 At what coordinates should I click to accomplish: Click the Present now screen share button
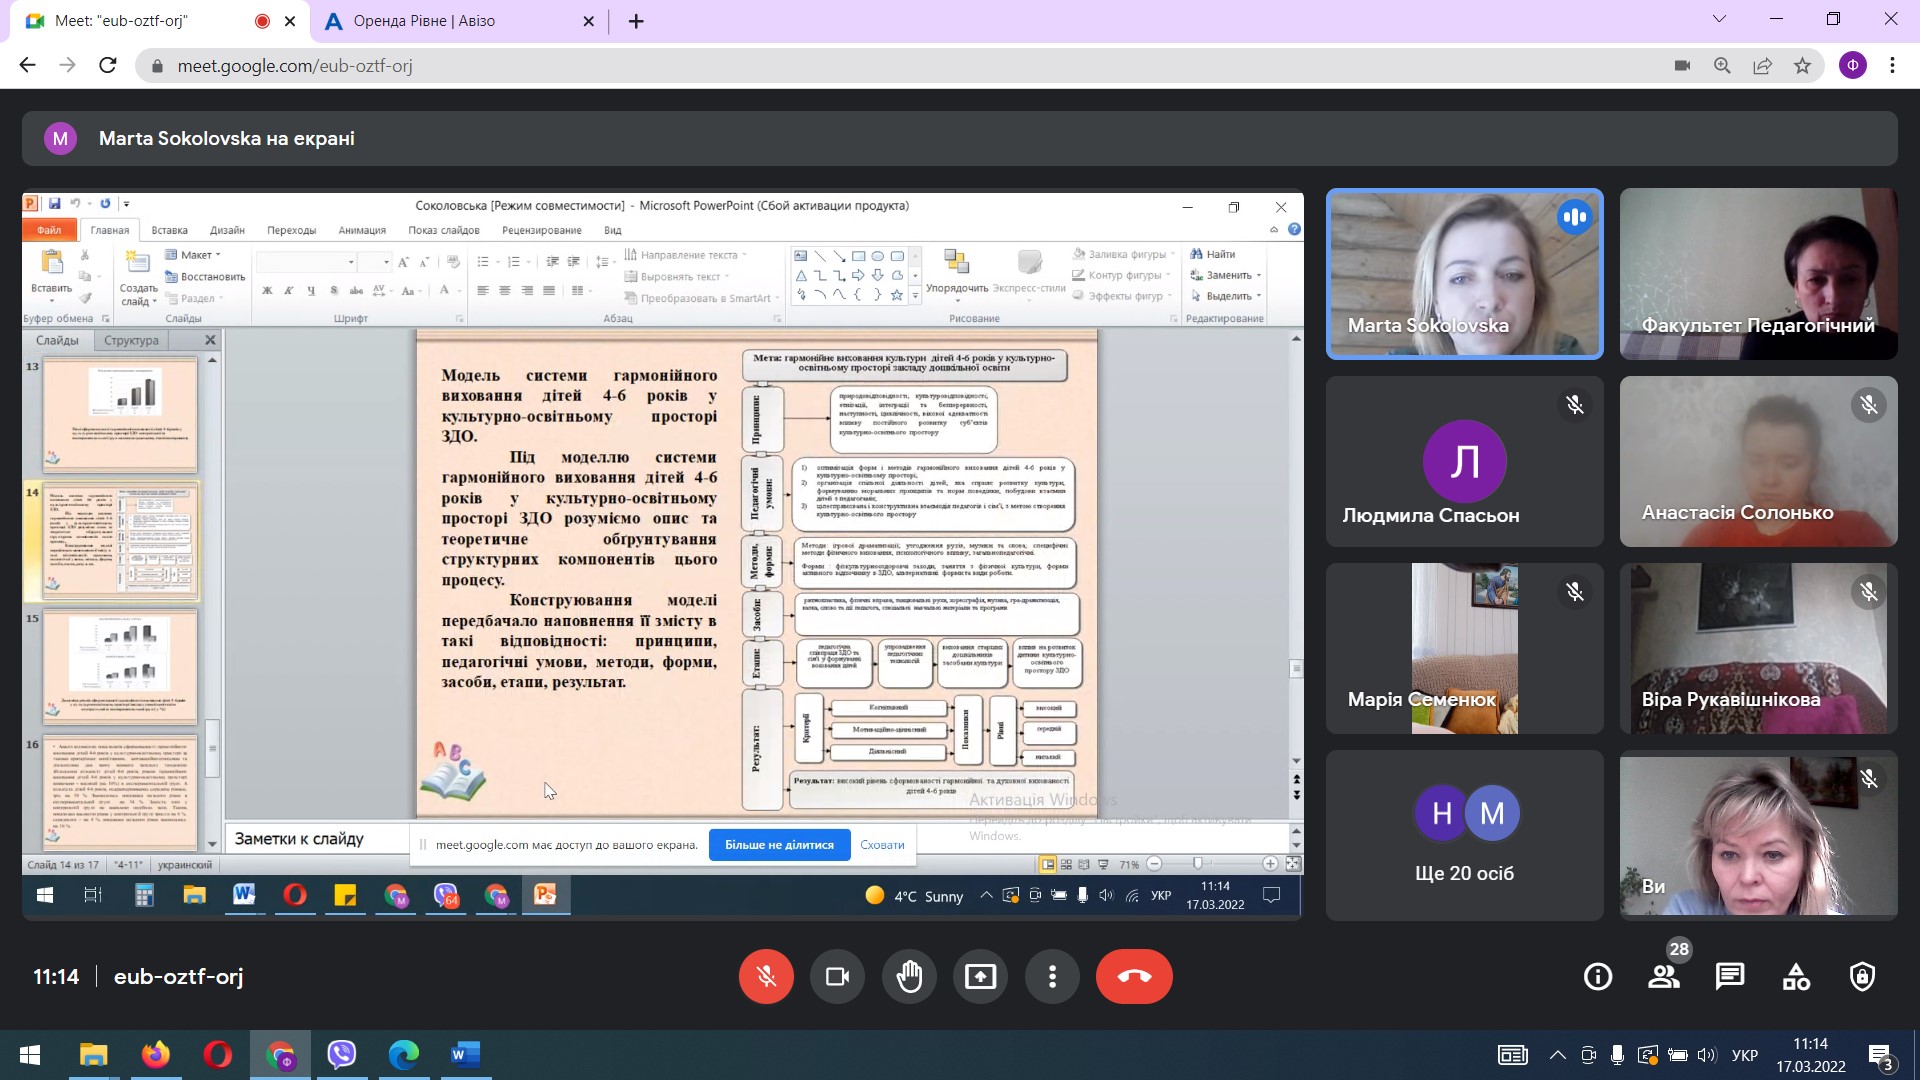[x=980, y=976]
